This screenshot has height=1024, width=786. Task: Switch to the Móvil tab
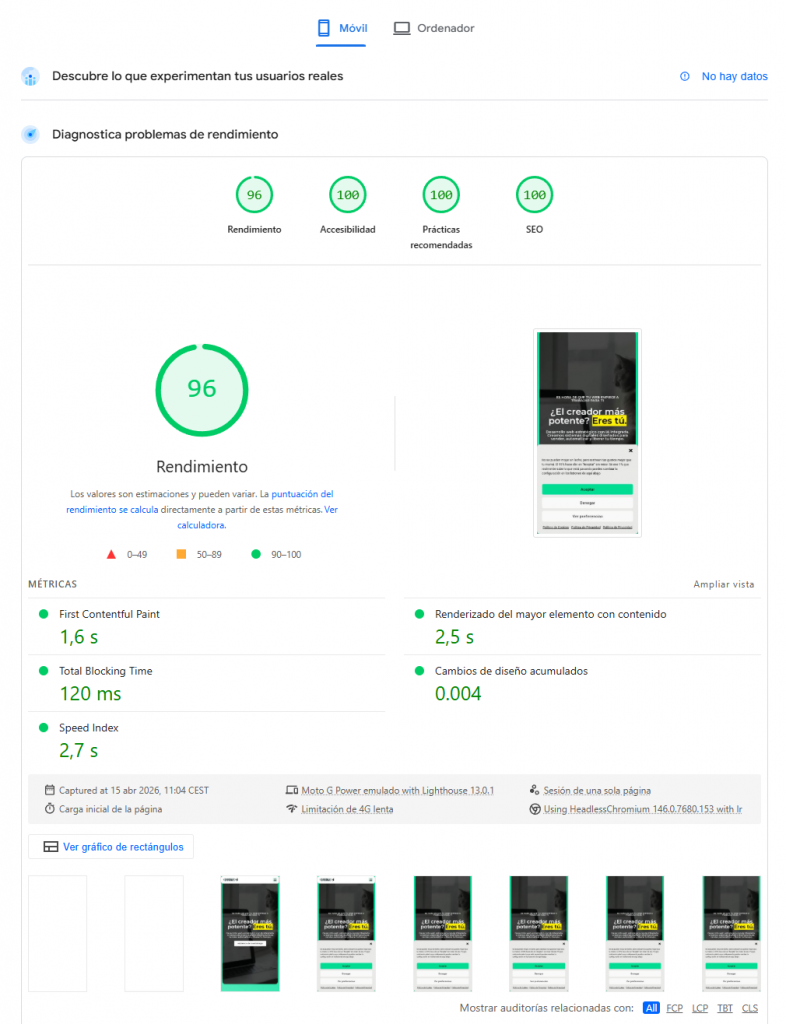342,28
